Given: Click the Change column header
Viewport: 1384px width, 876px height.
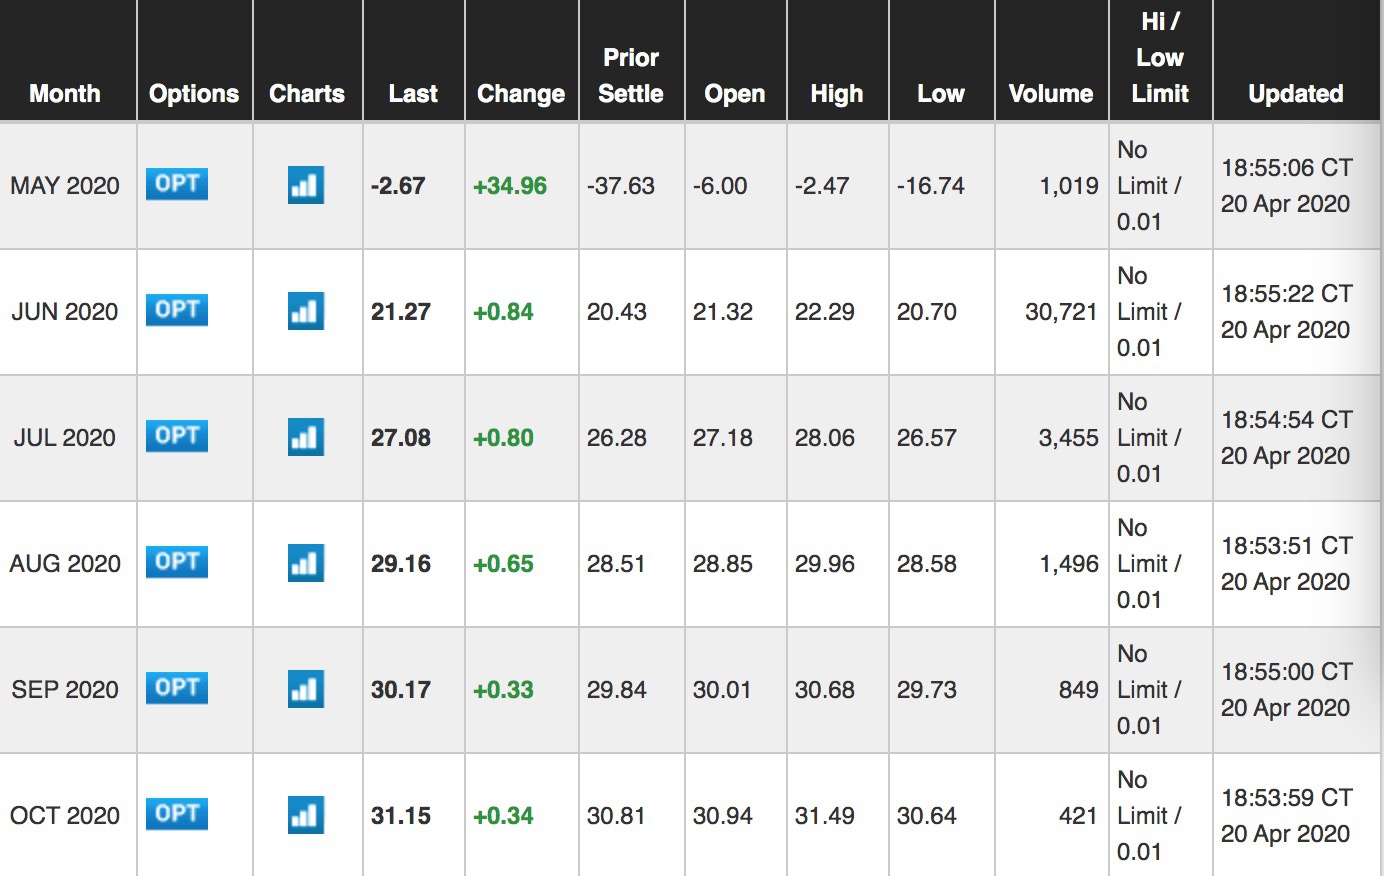Looking at the screenshot, I should 521,94.
